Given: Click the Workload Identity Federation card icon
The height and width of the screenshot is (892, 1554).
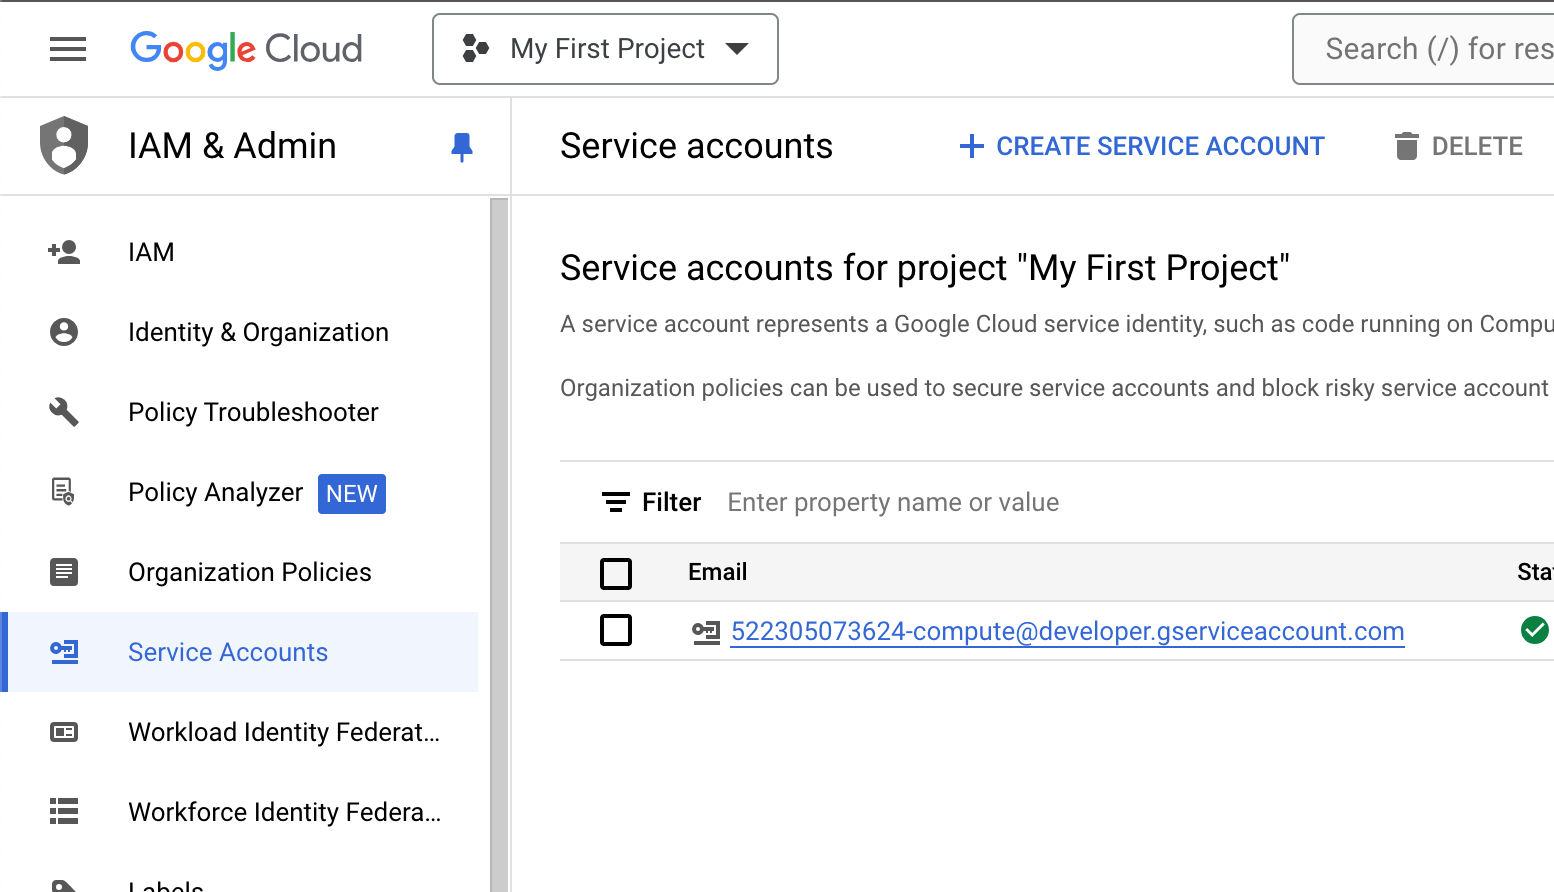Looking at the screenshot, I should (64, 732).
